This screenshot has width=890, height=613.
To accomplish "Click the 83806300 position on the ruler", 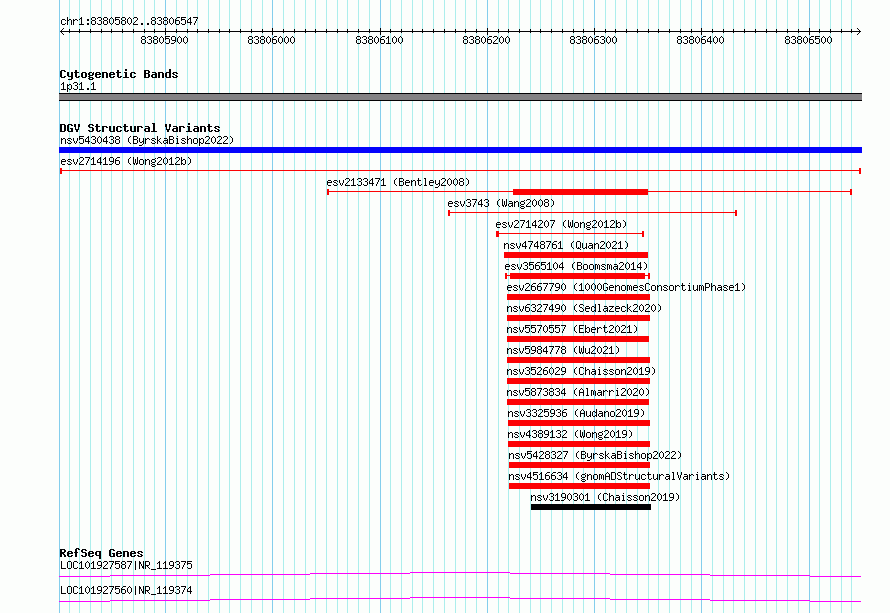I will 593,40.
